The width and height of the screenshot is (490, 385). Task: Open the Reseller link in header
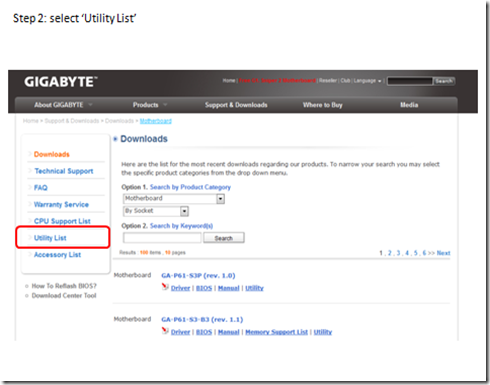point(328,81)
